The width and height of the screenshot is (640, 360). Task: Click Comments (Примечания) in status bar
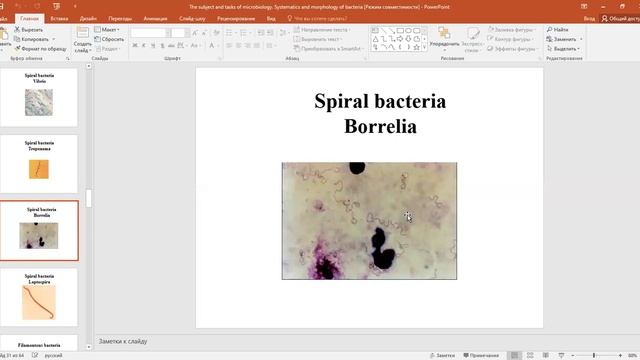(481, 356)
